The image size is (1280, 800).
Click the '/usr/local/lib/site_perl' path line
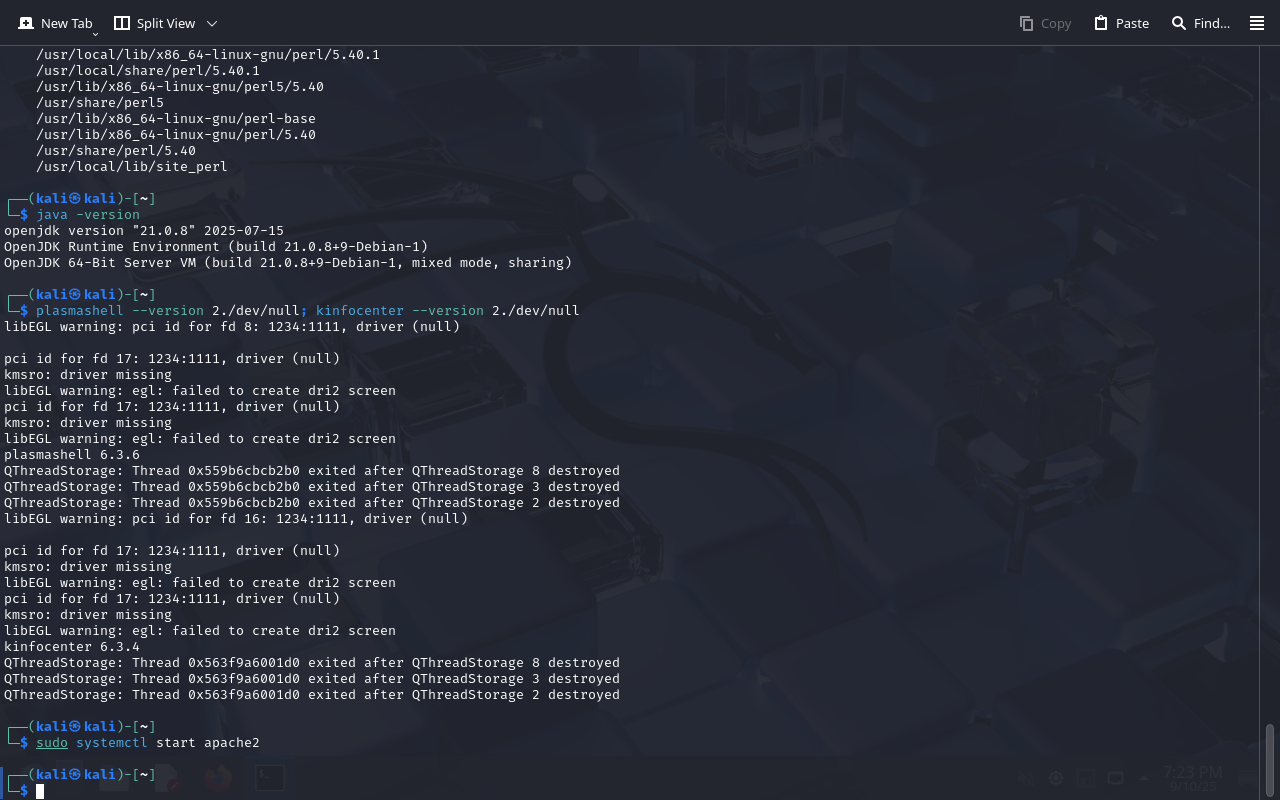[132, 167]
